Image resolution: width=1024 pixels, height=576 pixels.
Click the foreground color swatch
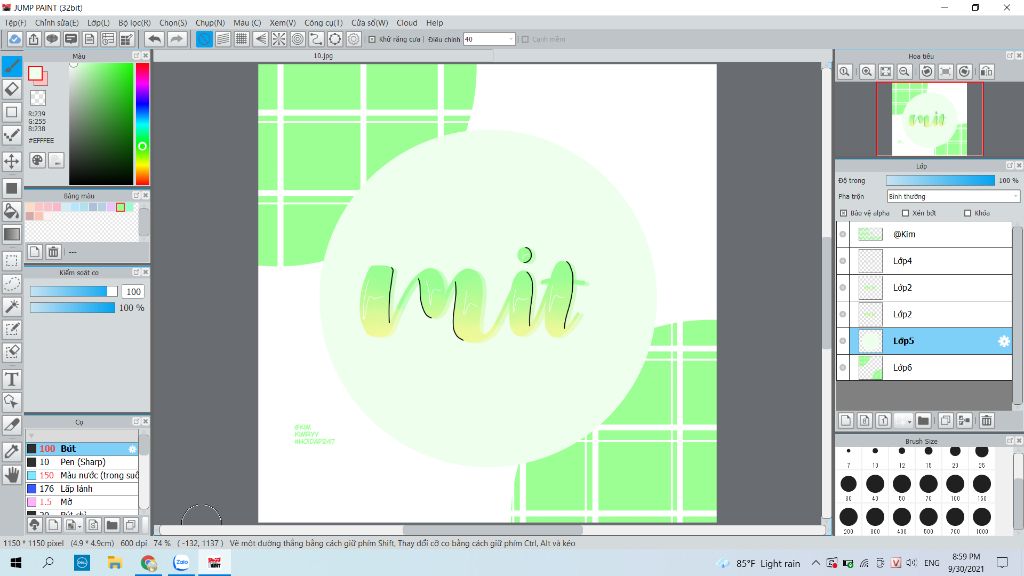pos(35,73)
